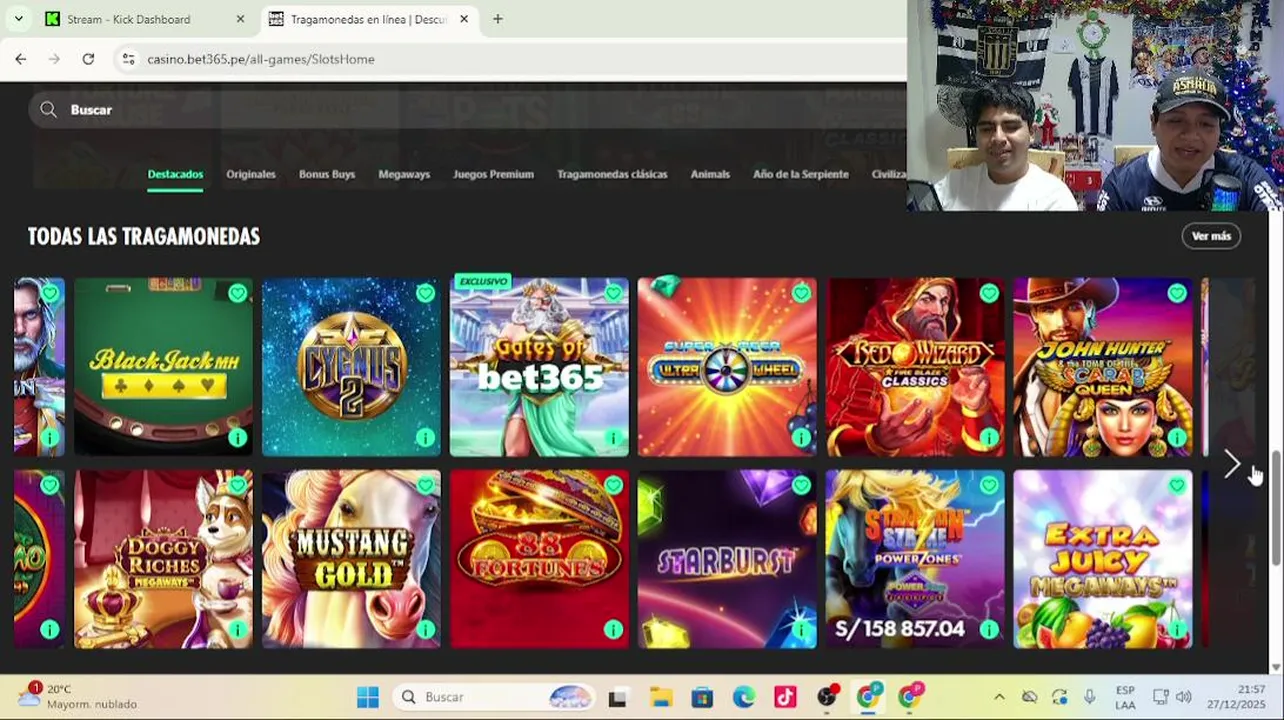Show info for Ultra Wheel game

[x=801, y=438]
